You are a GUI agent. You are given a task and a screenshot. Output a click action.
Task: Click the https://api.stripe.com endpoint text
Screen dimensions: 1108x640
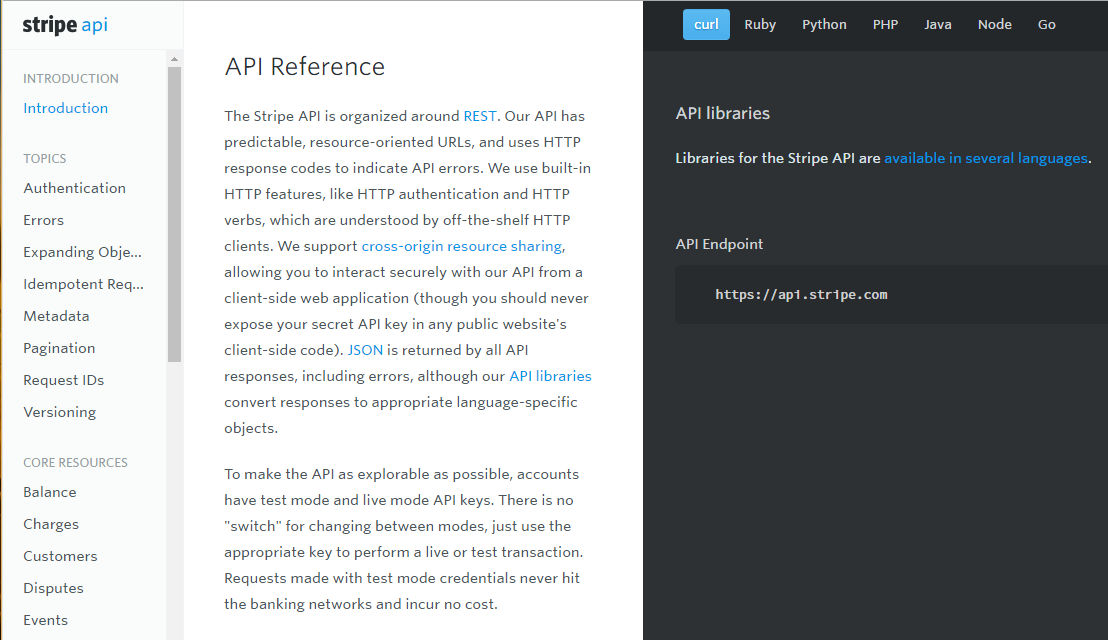(x=801, y=295)
